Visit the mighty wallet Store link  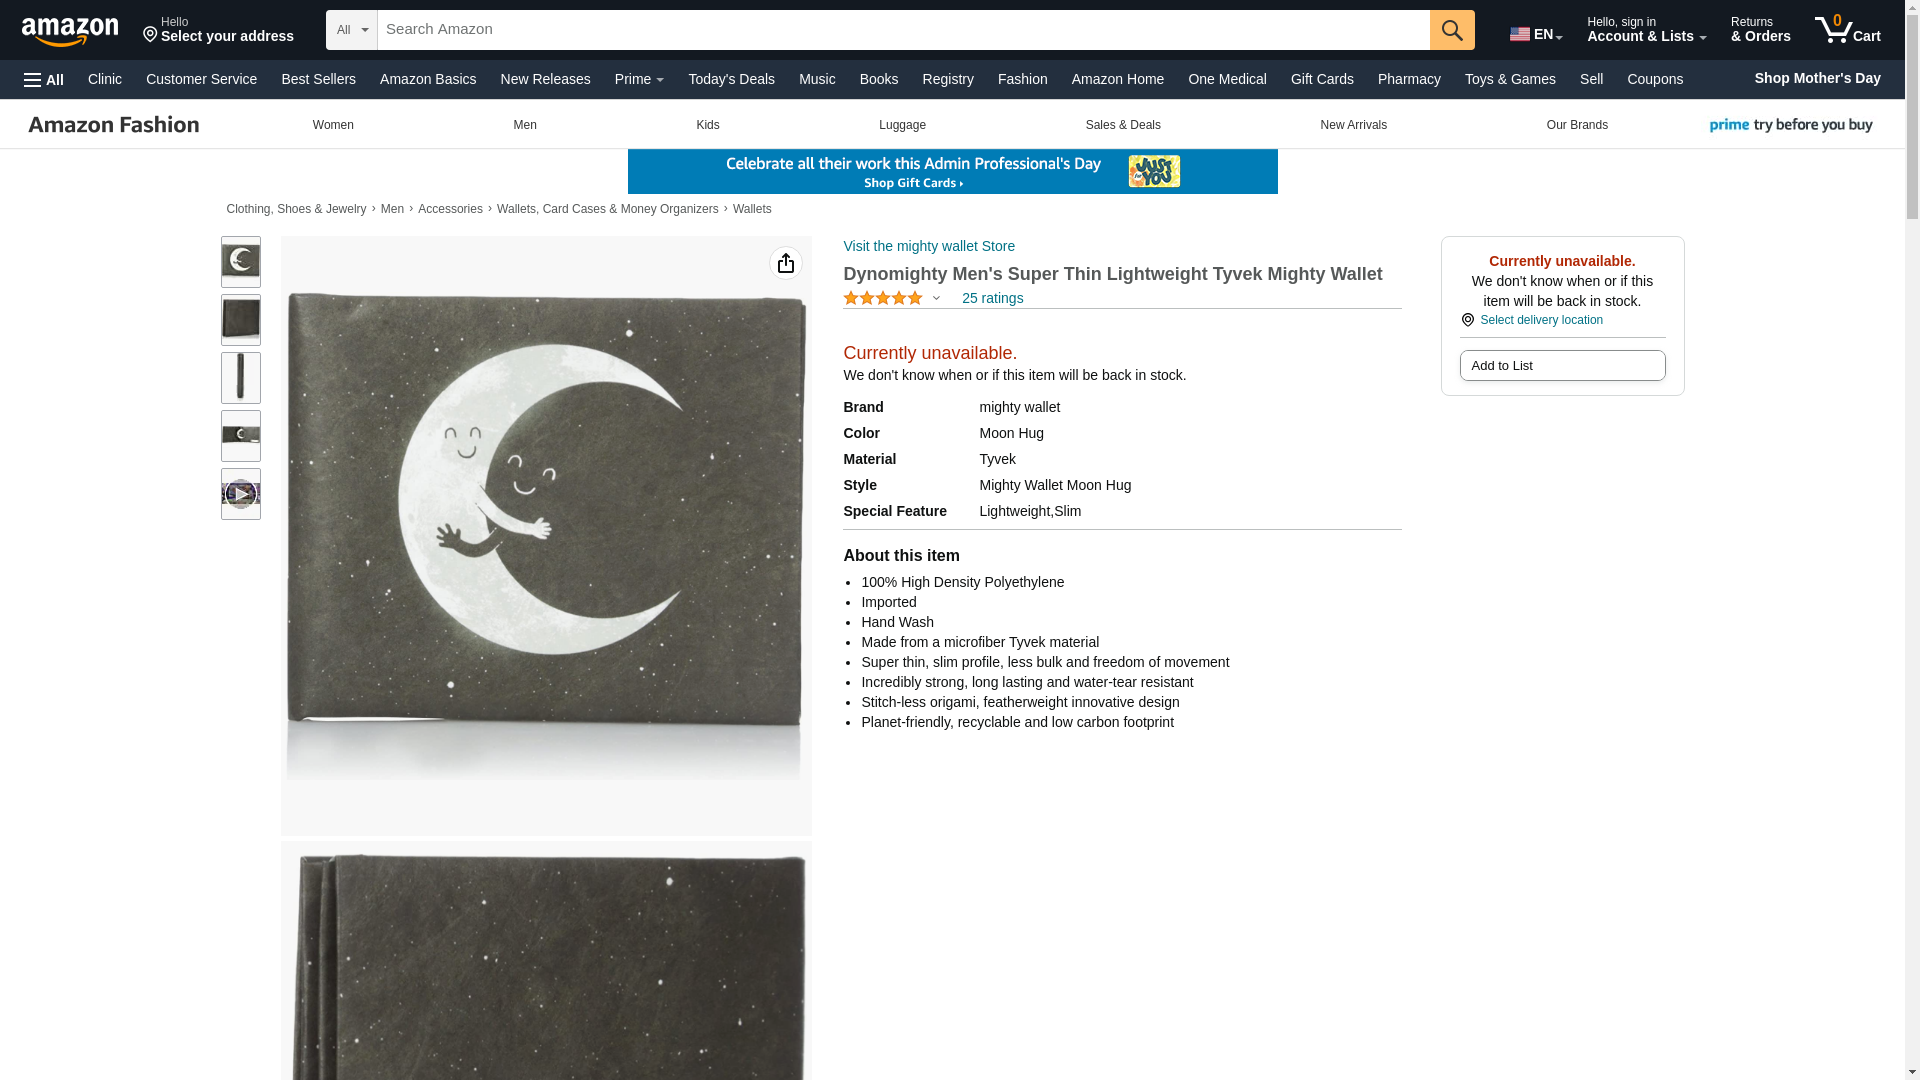pyautogui.click(x=928, y=246)
